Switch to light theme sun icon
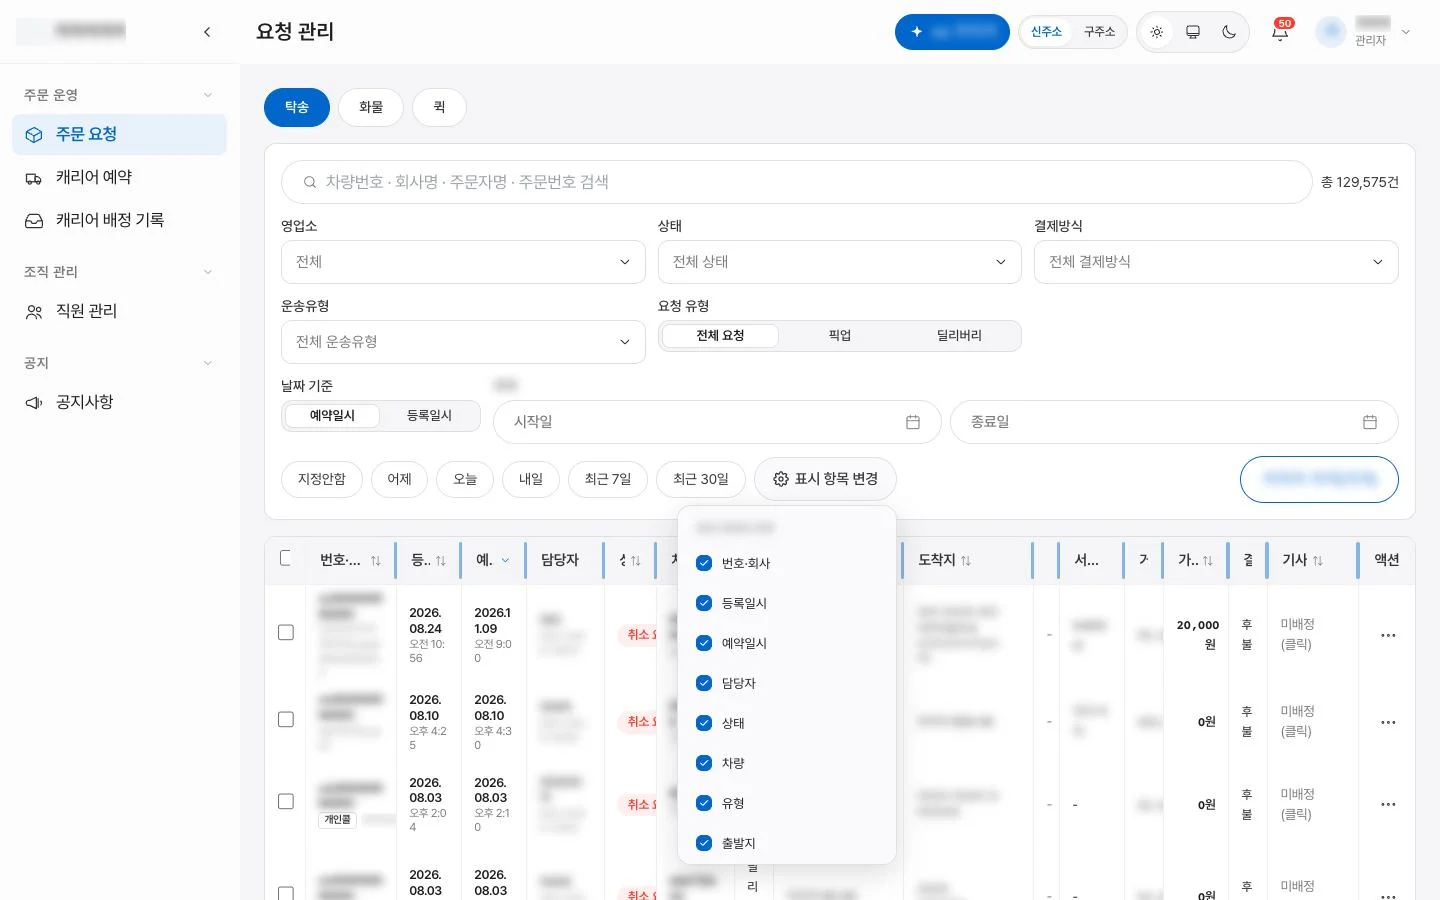Image resolution: width=1440 pixels, height=900 pixels. 1157,32
